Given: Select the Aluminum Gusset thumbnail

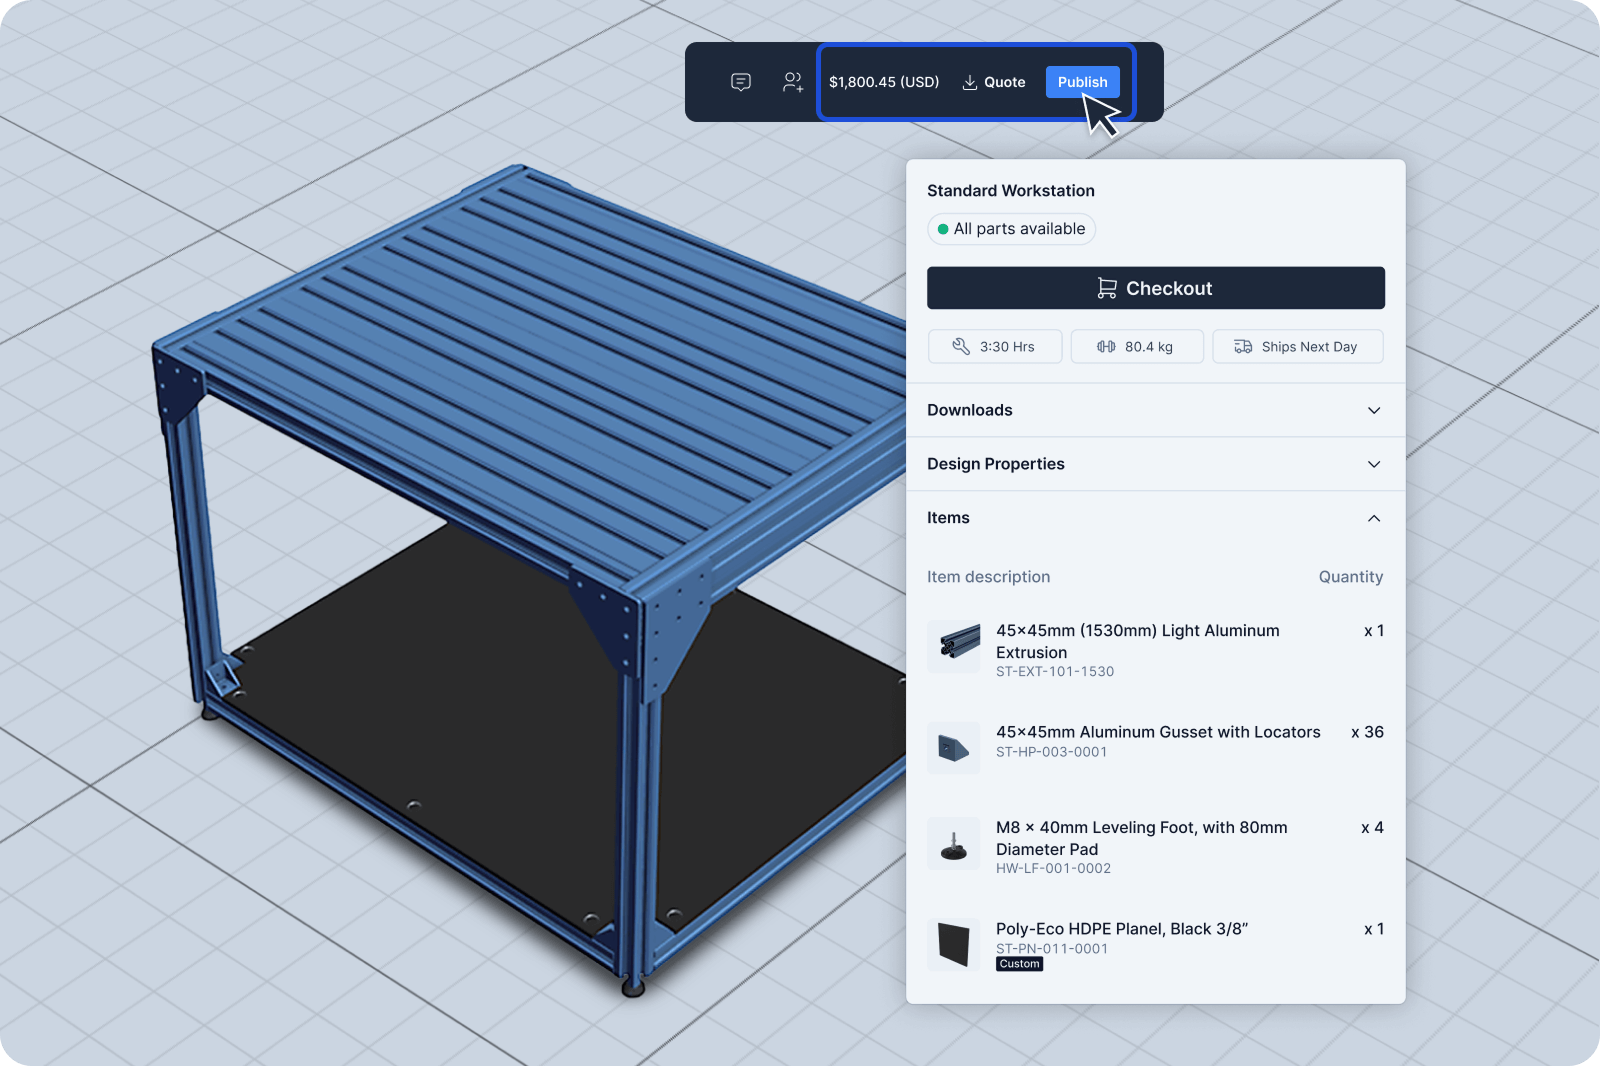Looking at the screenshot, I should 953,747.
